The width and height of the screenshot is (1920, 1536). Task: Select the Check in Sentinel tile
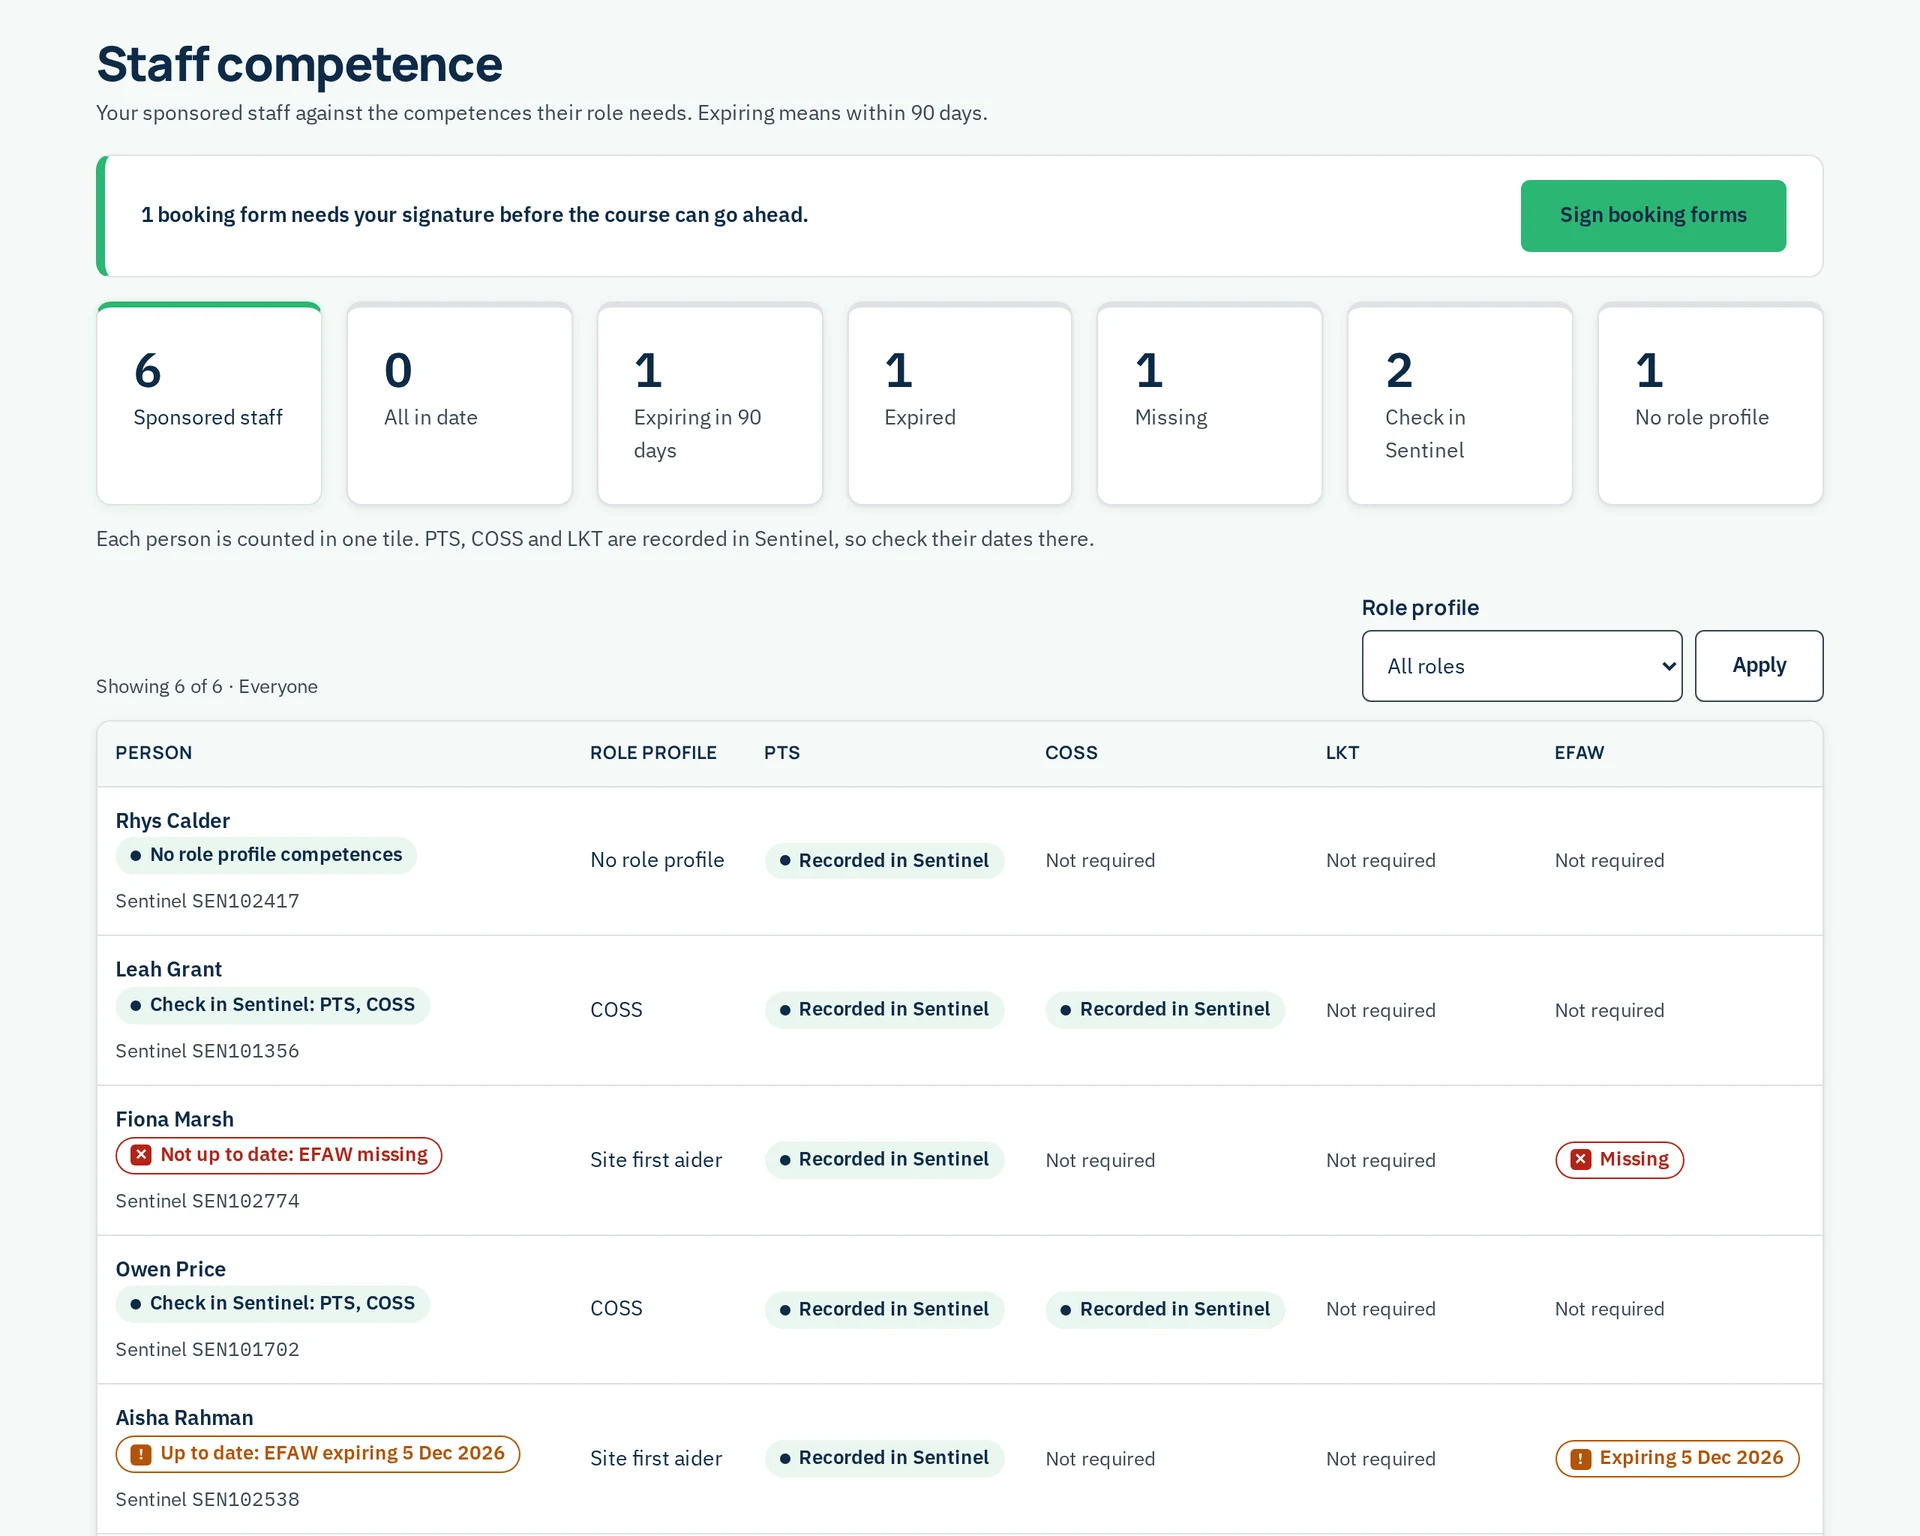click(1460, 404)
